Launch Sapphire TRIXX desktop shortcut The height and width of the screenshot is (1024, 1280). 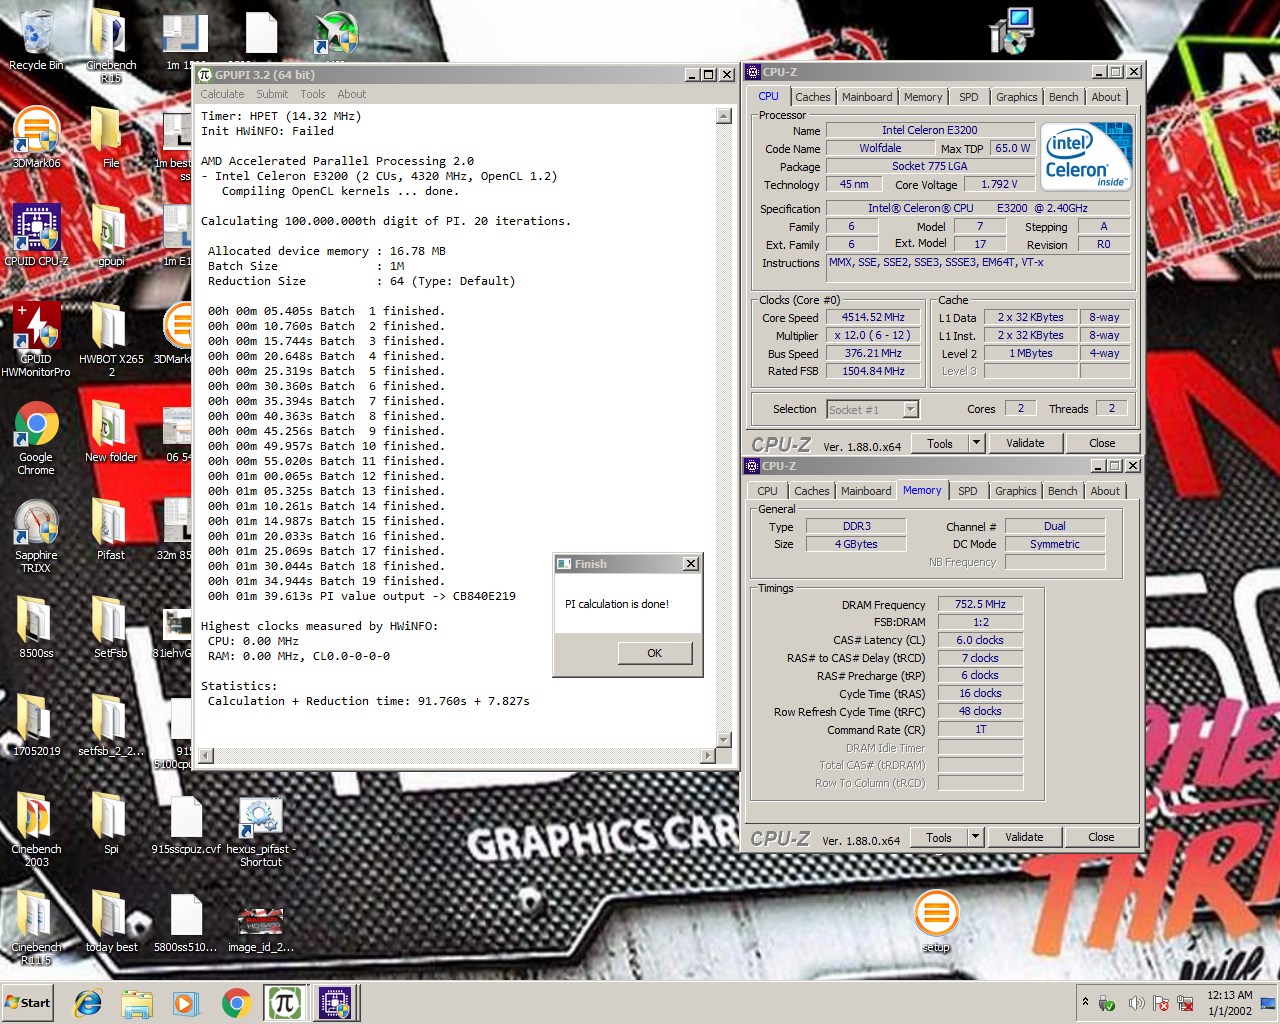coord(36,536)
